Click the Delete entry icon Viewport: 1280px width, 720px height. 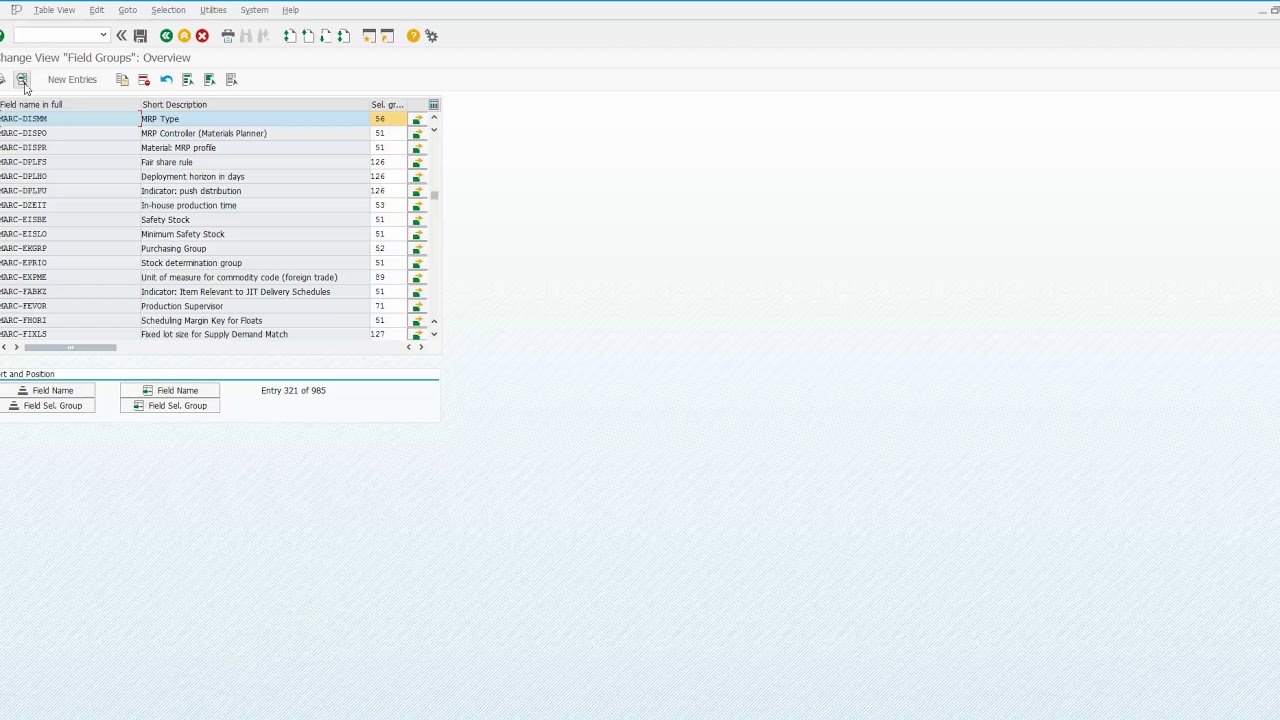144,80
